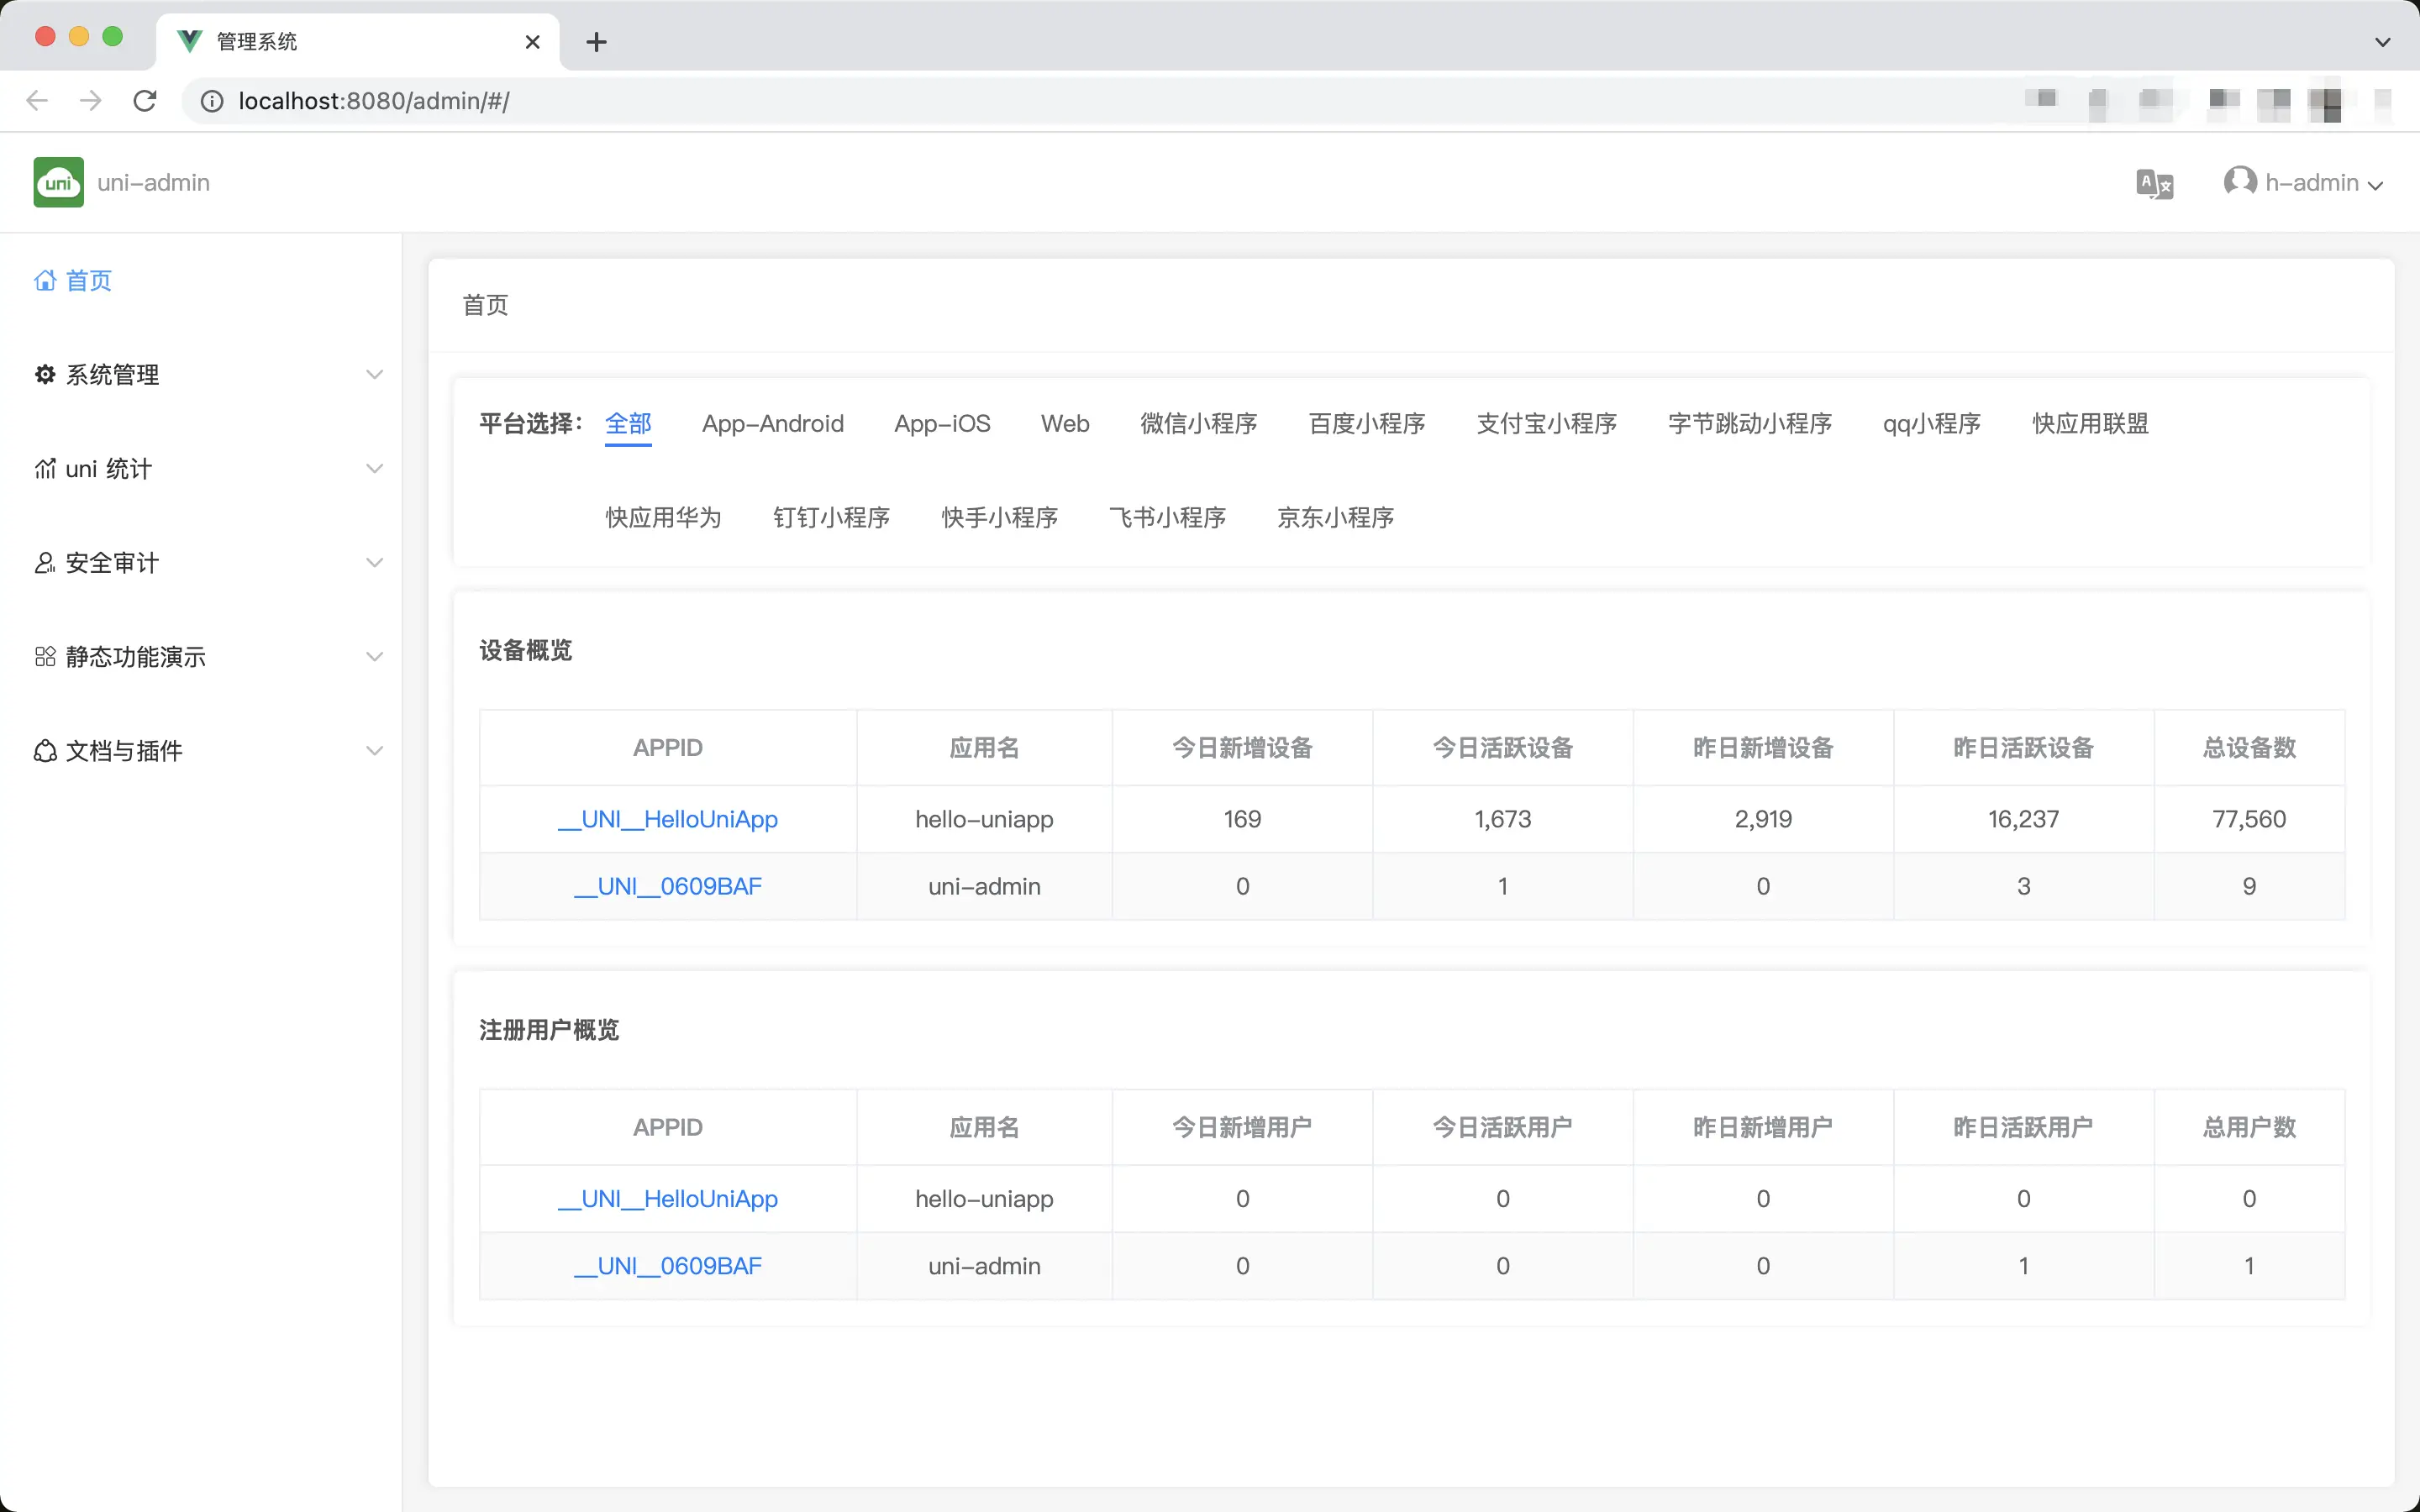Image resolution: width=2420 pixels, height=1512 pixels.
Task: Click the chart icon for uni 统计
Action: tap(45, 468)
